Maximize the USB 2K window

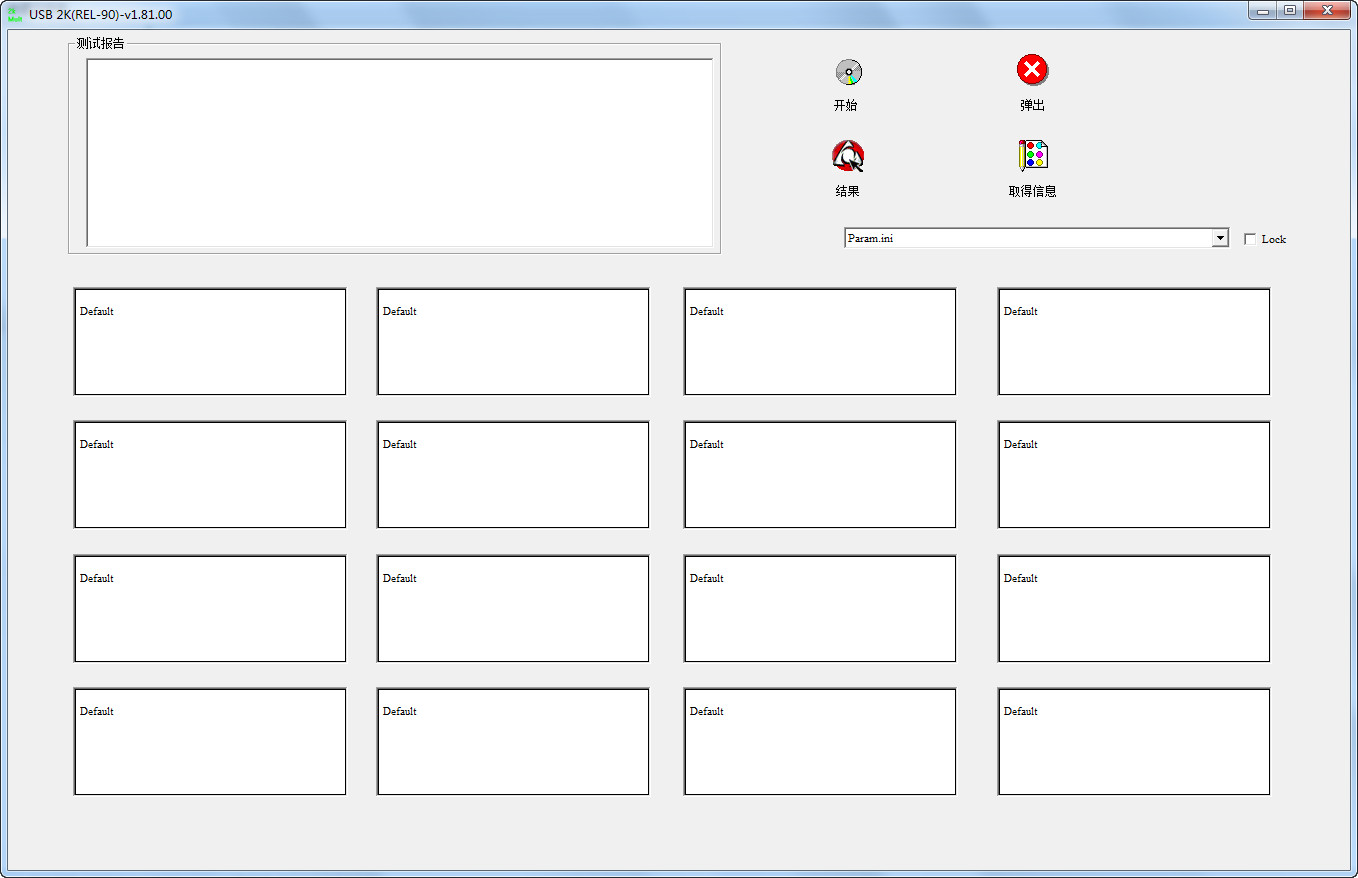(x=1290, y=10)
